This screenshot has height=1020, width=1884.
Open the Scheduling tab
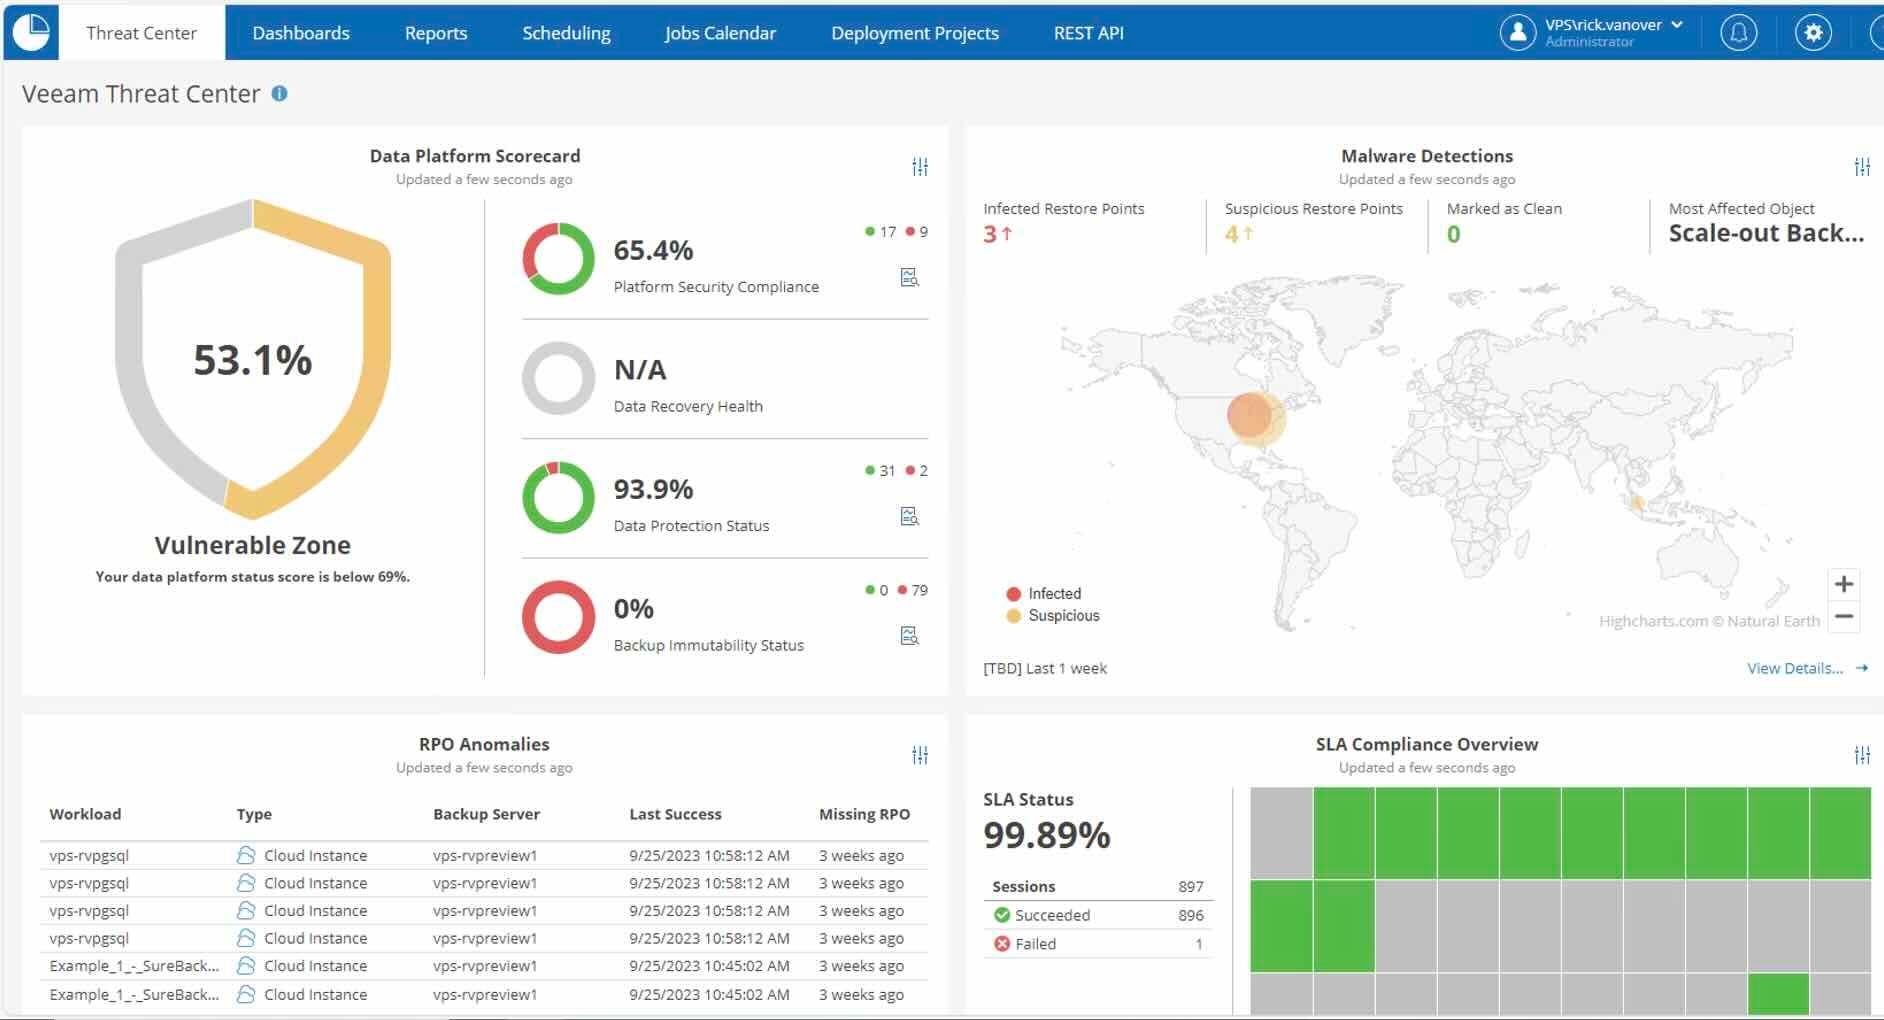pos(566,33)
